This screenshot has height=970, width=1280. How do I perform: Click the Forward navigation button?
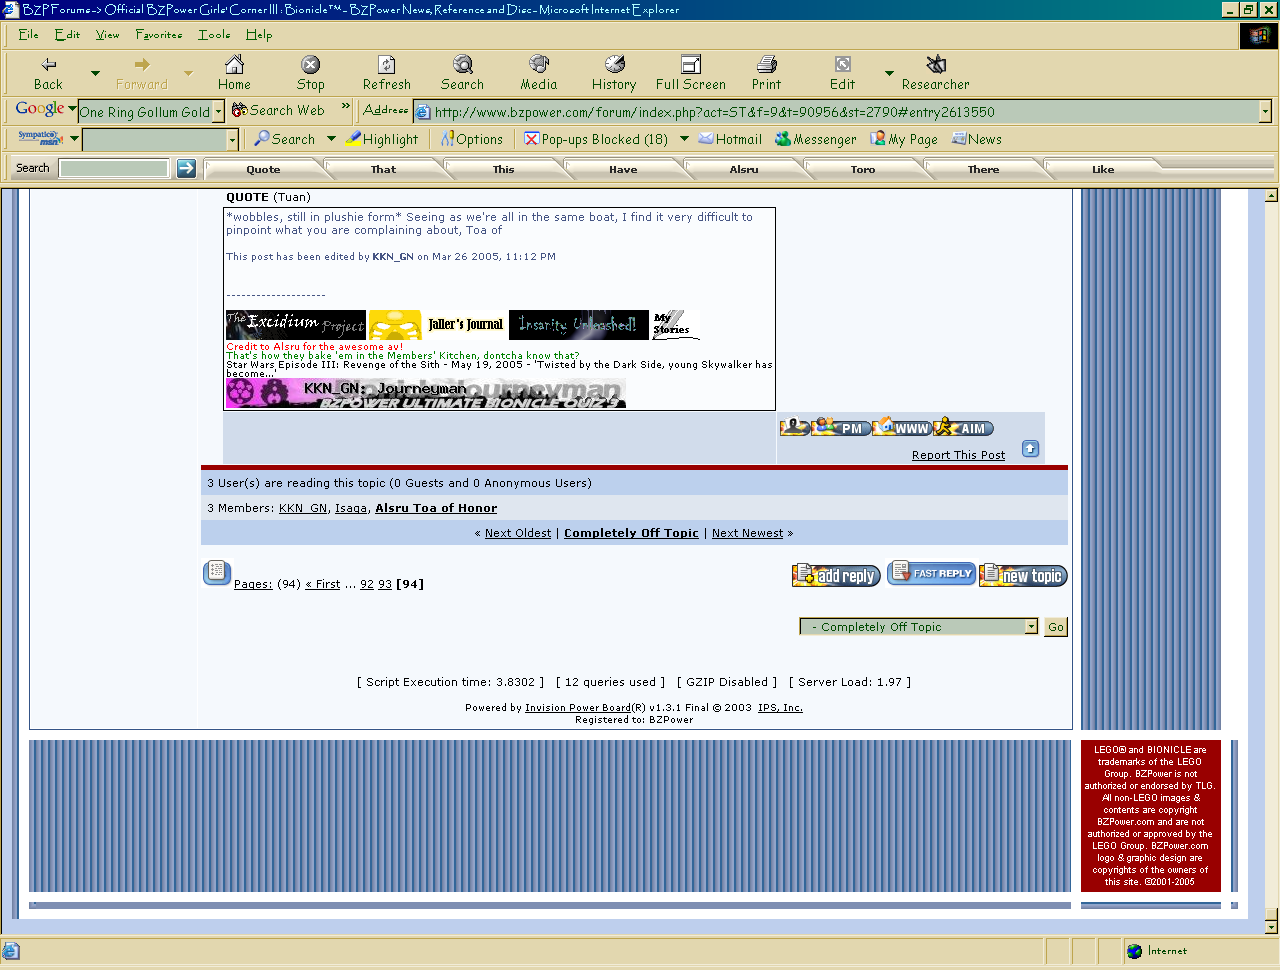coord(141,73)
